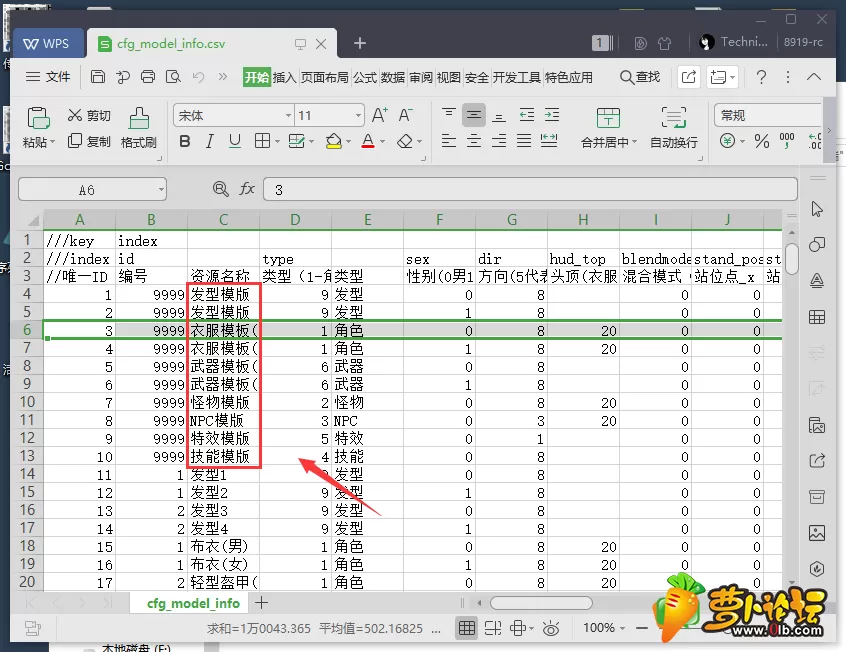Switch to the 插入 ribbon tab

(284, 78)
